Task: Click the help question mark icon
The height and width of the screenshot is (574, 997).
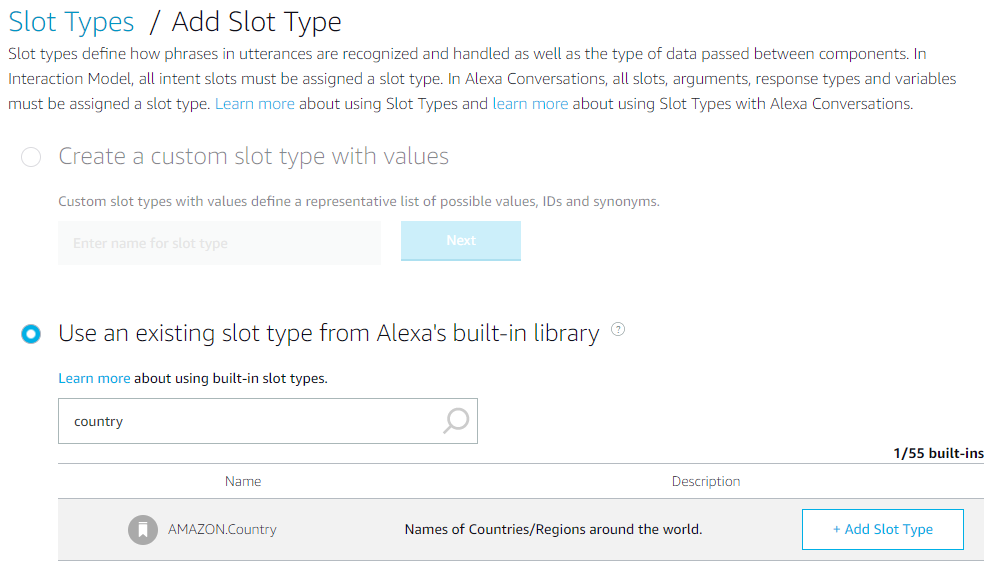Action: point(617,330)
